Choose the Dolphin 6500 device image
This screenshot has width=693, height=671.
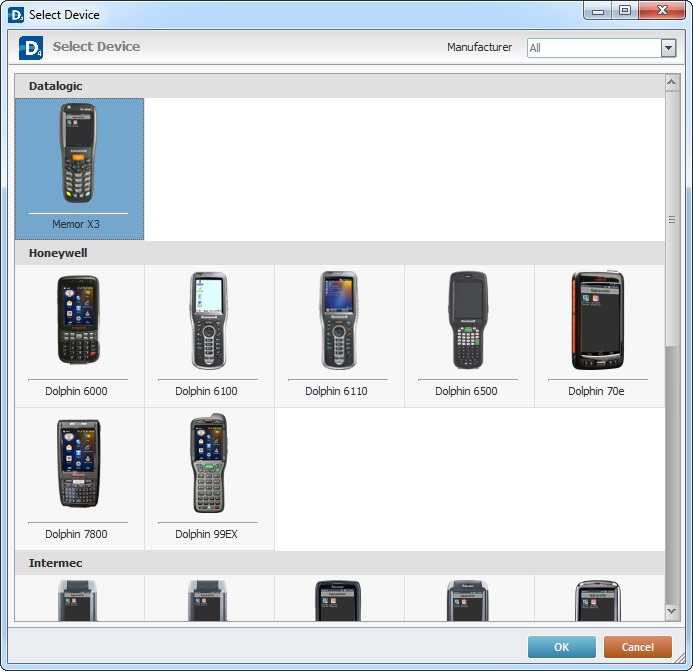[468, 320]
